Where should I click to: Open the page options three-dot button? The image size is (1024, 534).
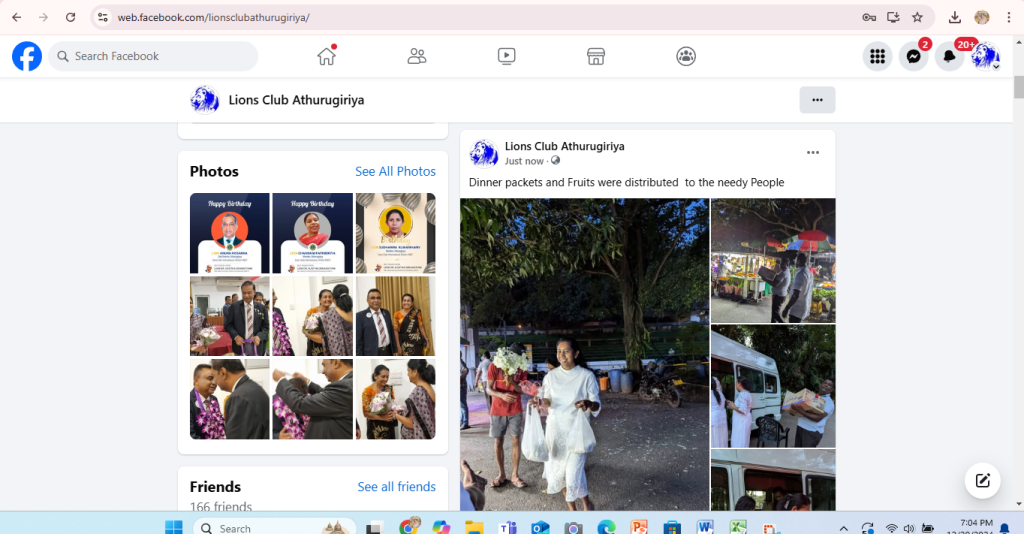[x=817, y=100]
